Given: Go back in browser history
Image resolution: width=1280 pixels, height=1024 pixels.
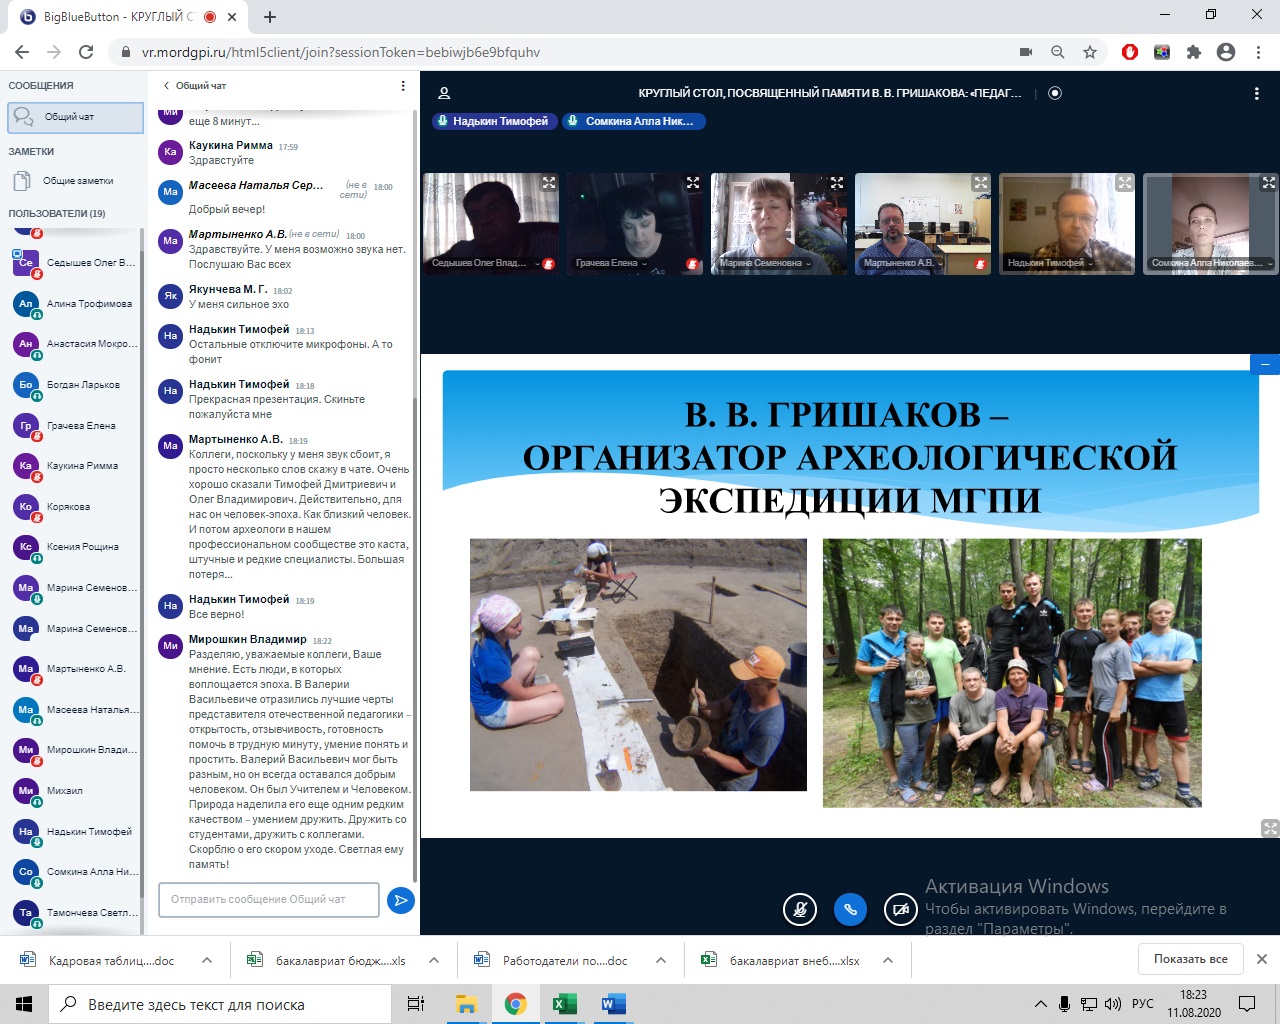Looking at the screenshot, I should pyautogui.click(x=22, y=52).
